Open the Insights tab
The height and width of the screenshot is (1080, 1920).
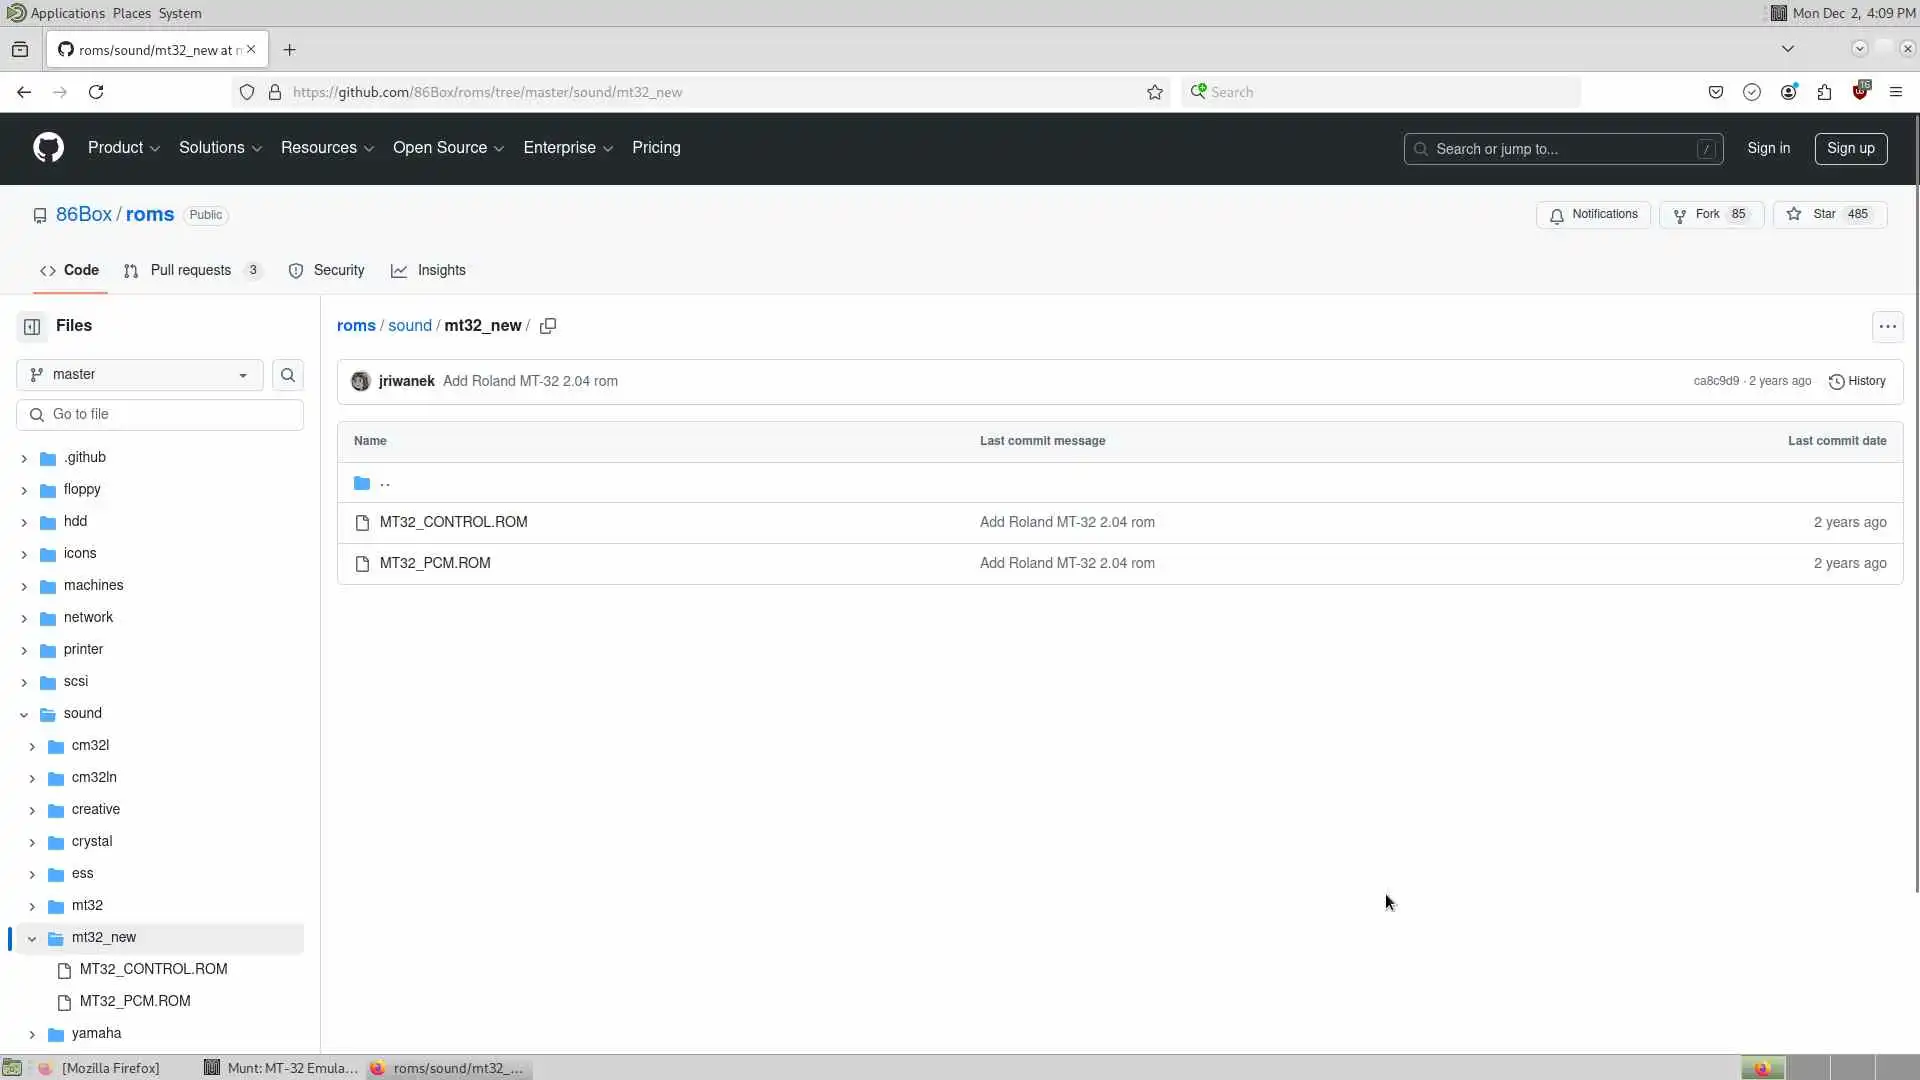[440, 271]
